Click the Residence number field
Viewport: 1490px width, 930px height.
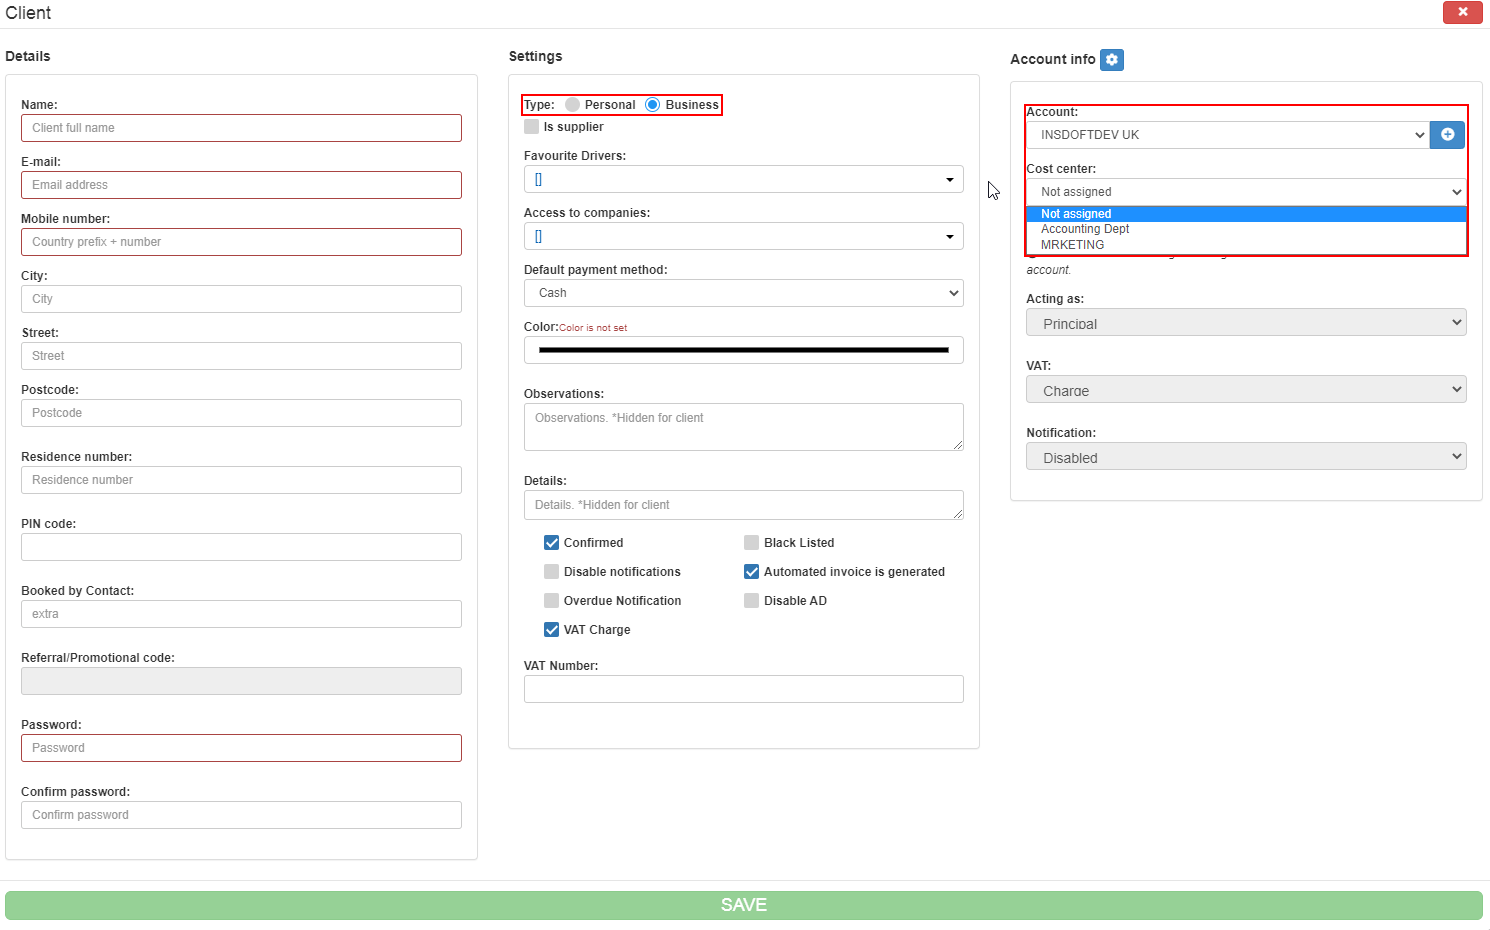tap(241, 480)
